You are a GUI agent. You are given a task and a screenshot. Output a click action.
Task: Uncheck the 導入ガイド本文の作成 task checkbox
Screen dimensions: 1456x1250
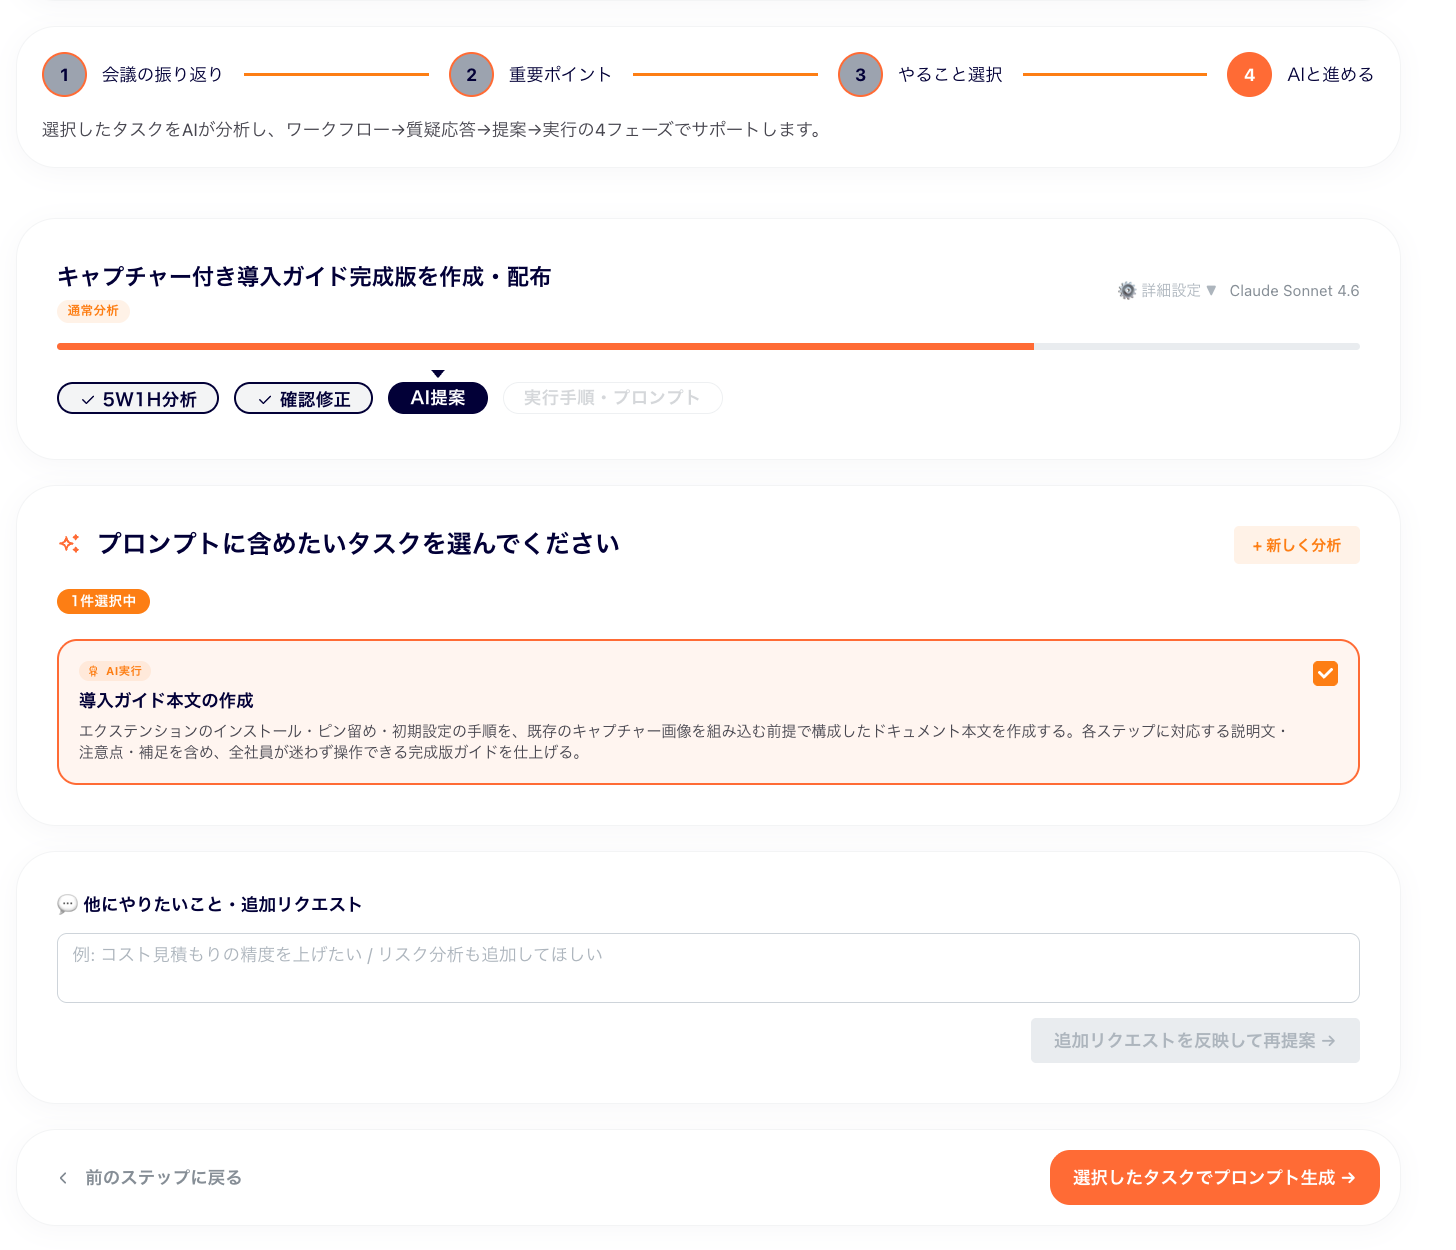point(1325,673)
